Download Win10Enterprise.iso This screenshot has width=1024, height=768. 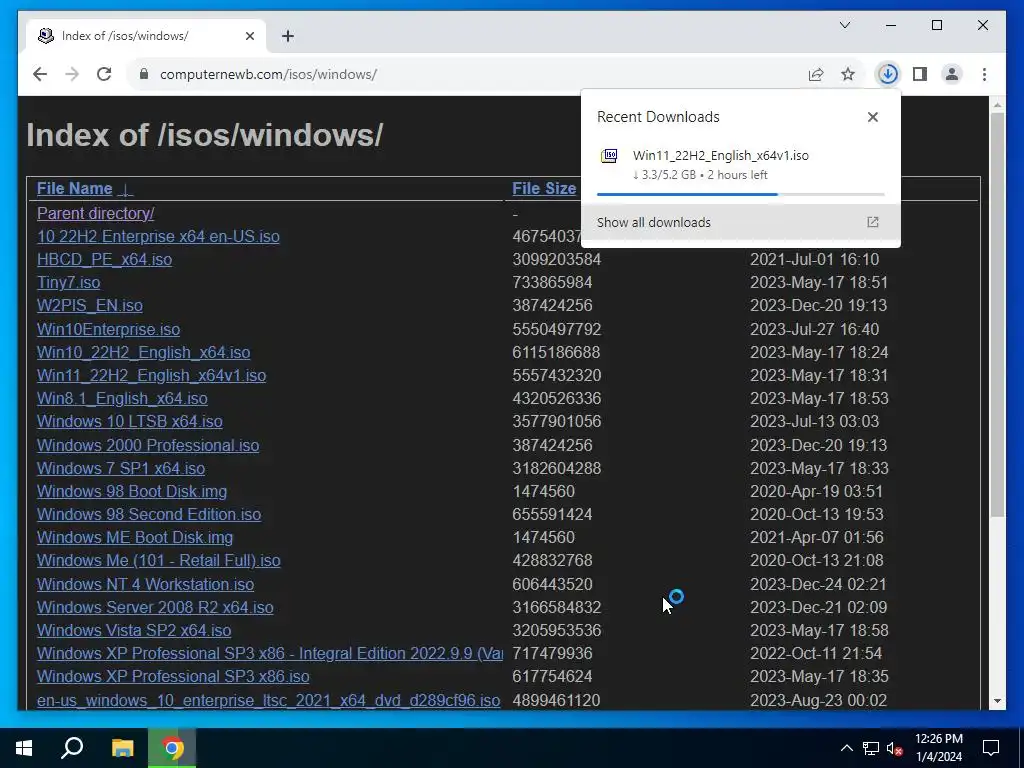108,329
